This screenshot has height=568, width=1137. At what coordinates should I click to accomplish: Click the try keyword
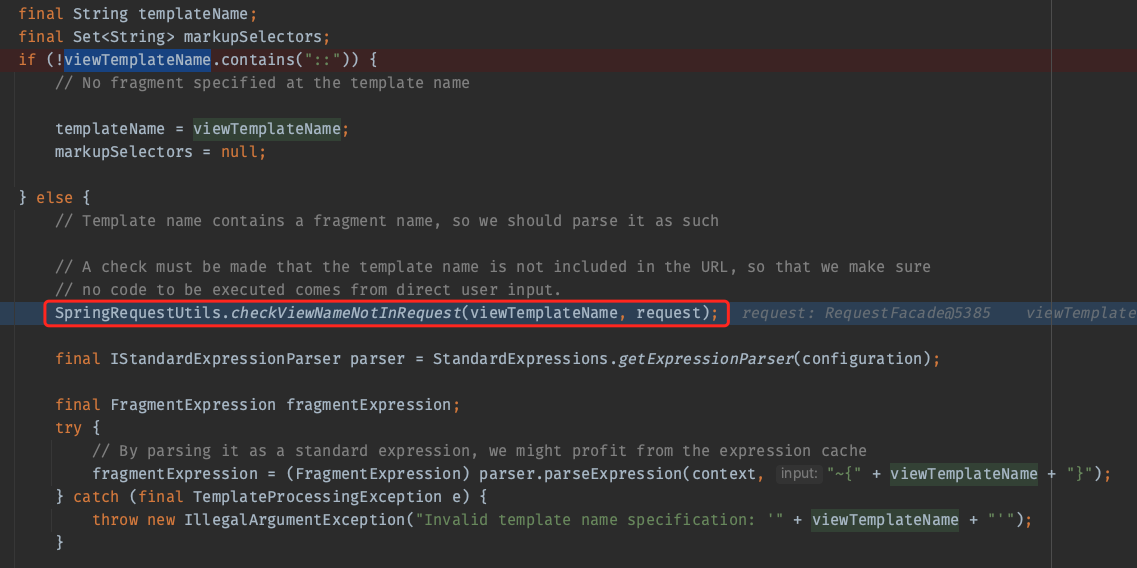coord(68,428)
